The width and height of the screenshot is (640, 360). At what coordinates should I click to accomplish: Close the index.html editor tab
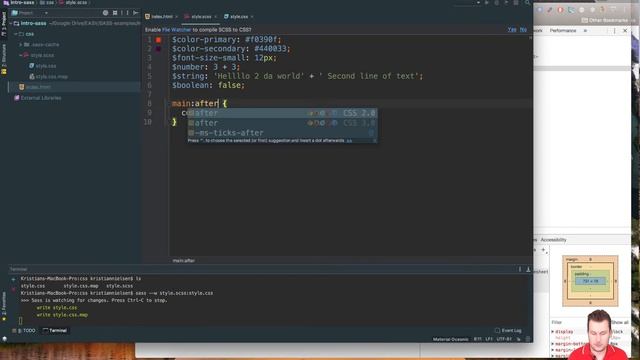[x=176, y=17]
